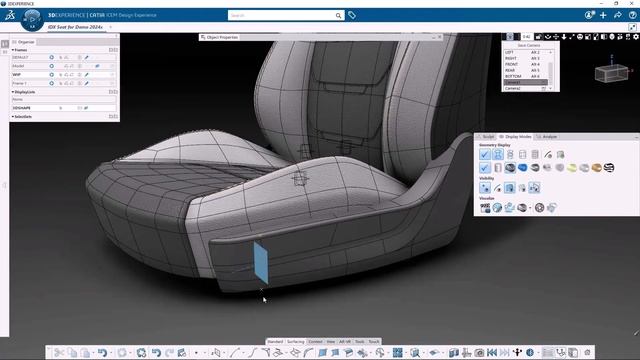Click the pencil icon in Frame 1 row

[x=87, y=83]
